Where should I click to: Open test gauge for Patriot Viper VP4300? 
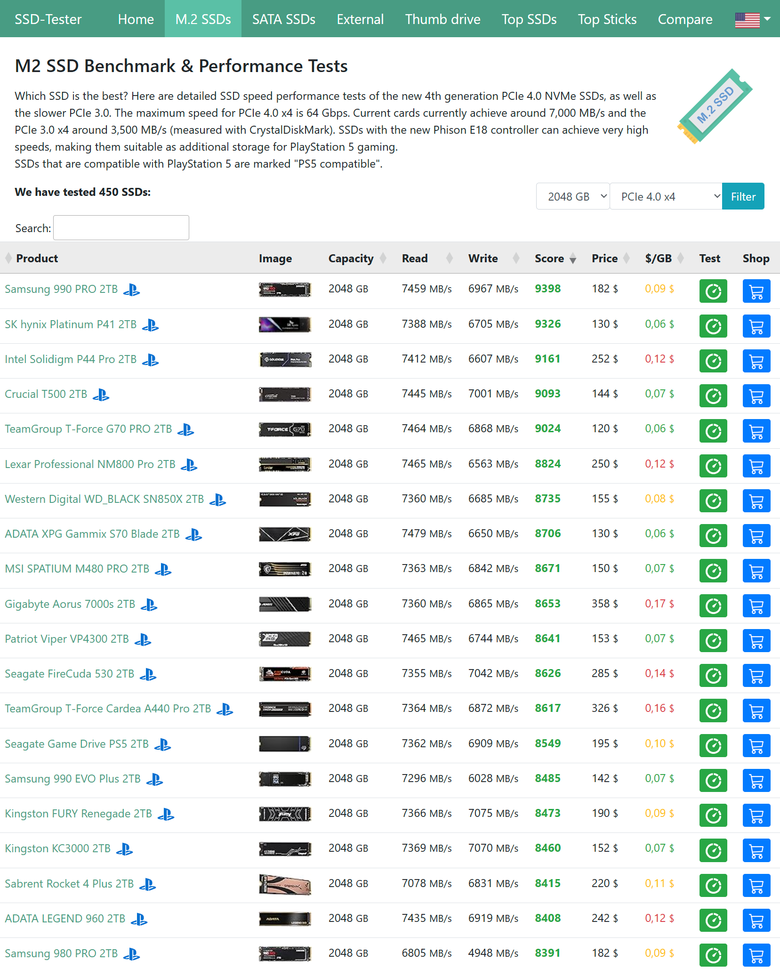713,640
